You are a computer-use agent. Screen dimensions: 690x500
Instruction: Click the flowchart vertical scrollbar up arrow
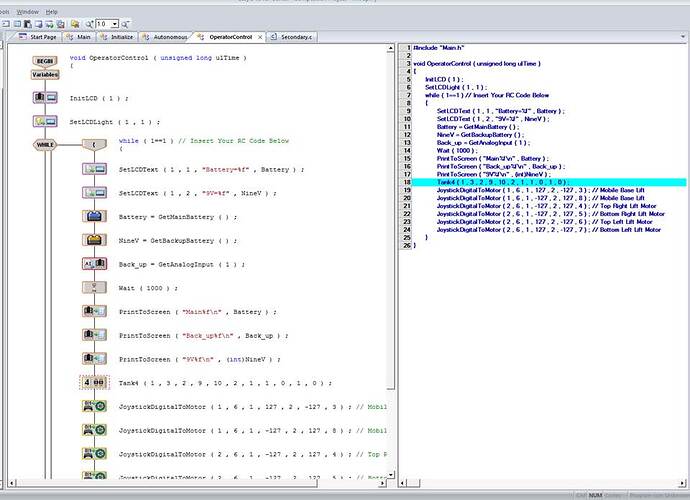click(390, 48)
